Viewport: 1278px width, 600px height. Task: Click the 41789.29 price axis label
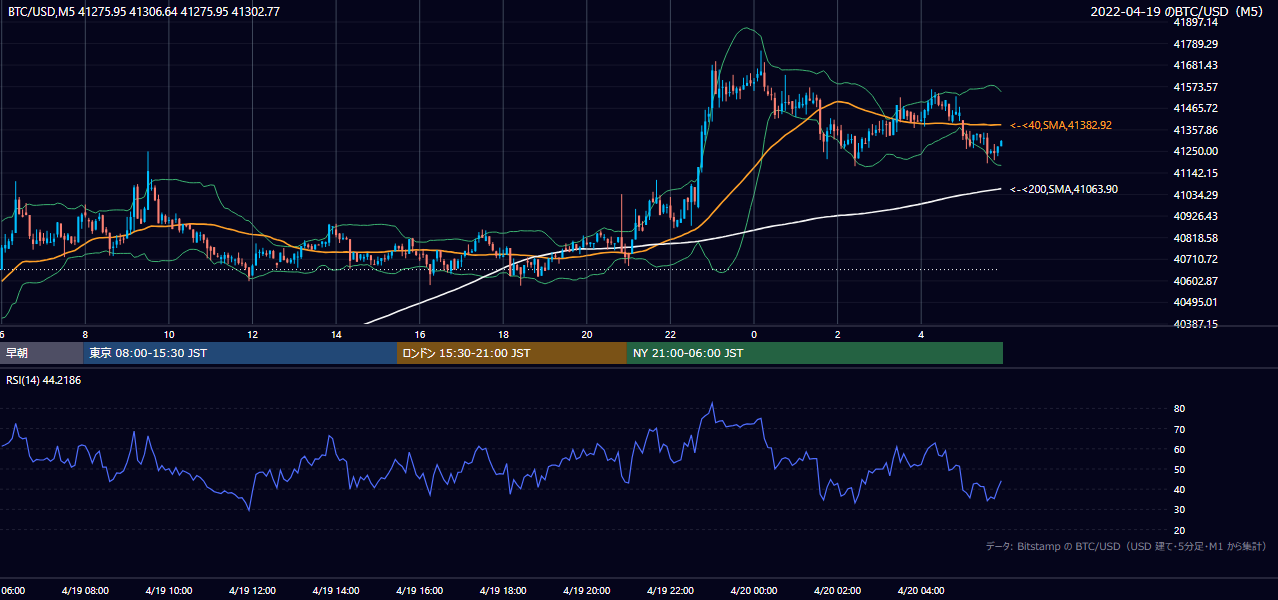[x=1196, y=44]
